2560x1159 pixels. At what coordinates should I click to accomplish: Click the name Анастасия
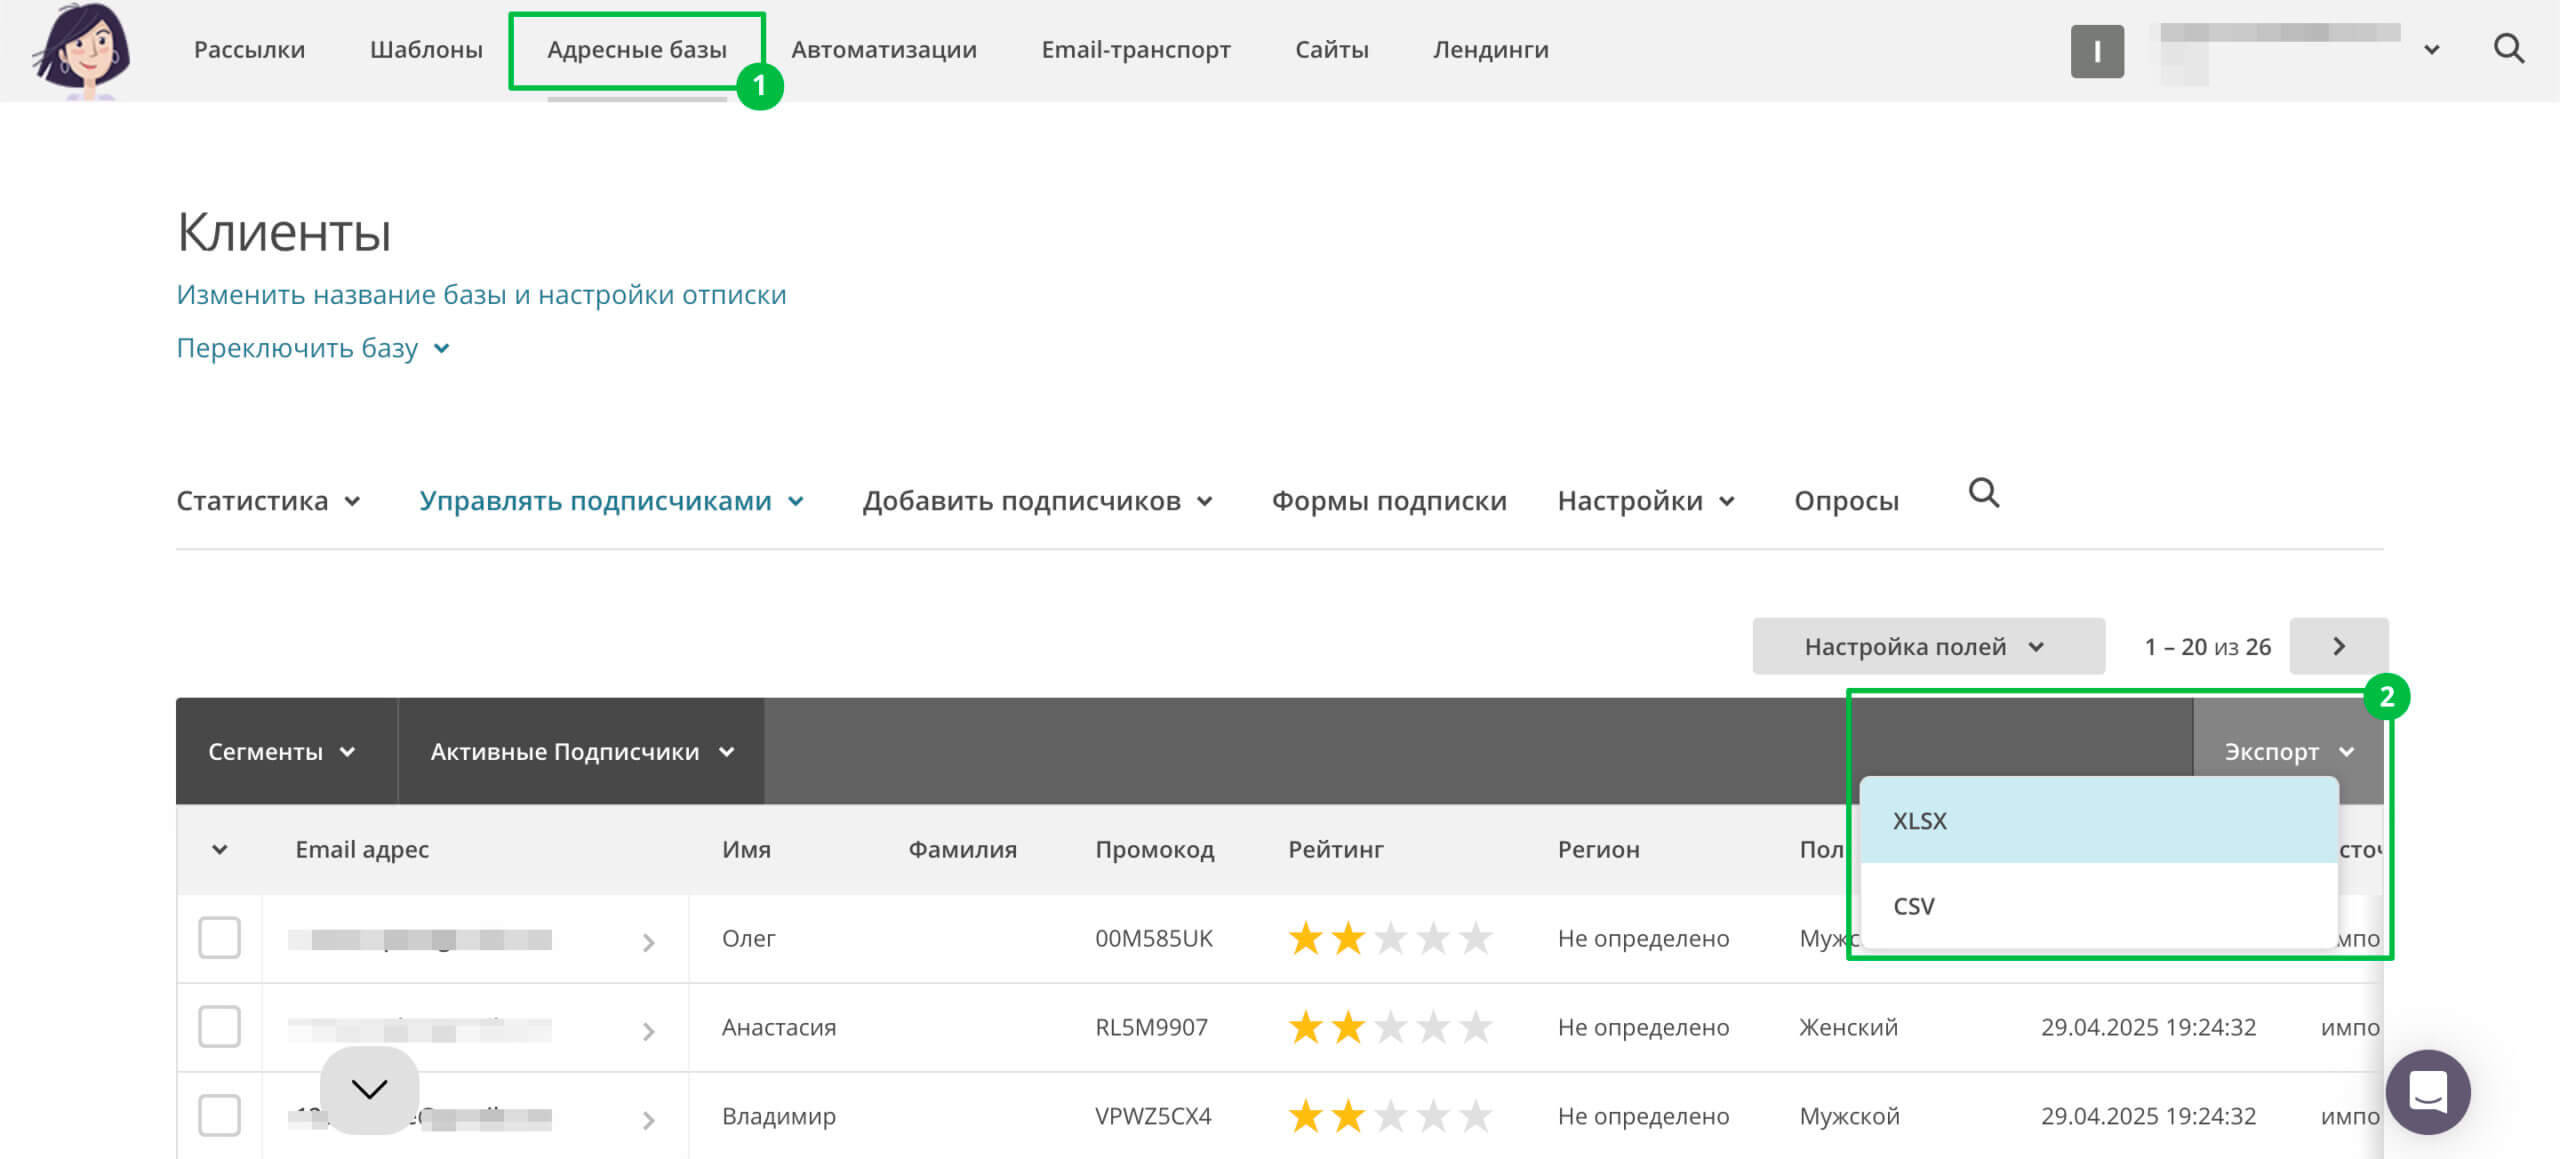point(779,1027)
